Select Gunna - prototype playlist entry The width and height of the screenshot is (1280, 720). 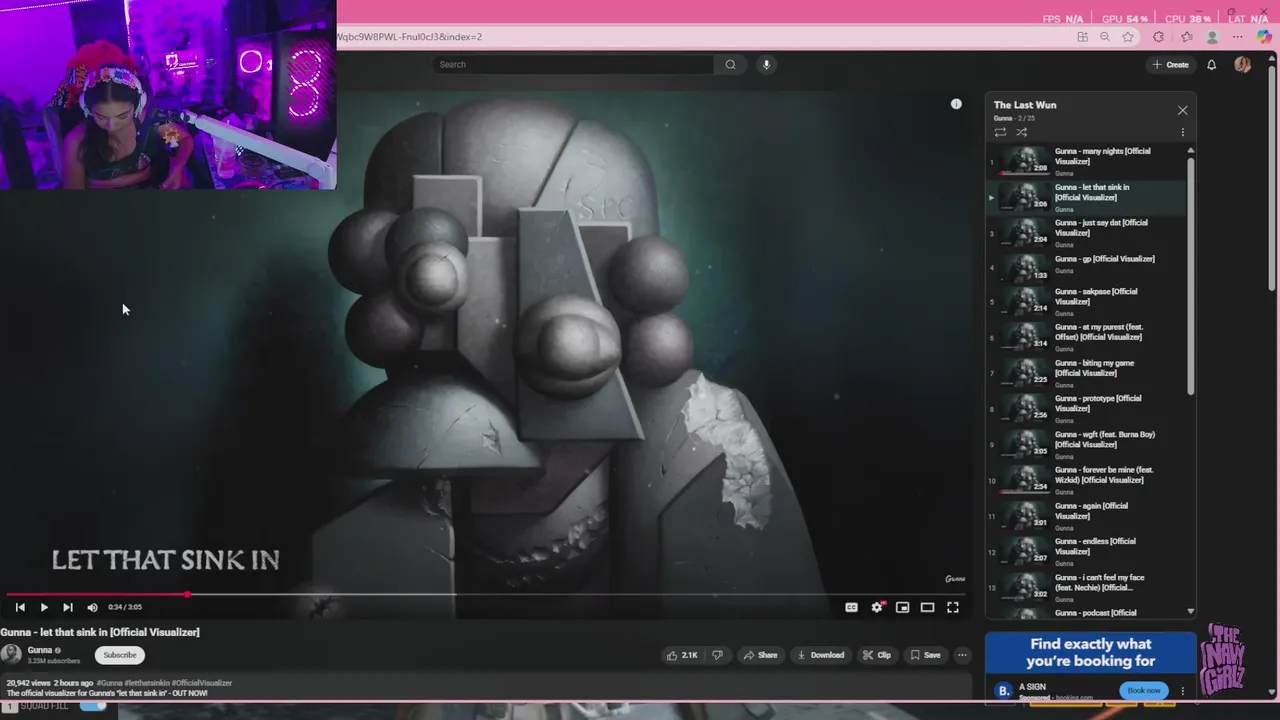pos(1087,408)
